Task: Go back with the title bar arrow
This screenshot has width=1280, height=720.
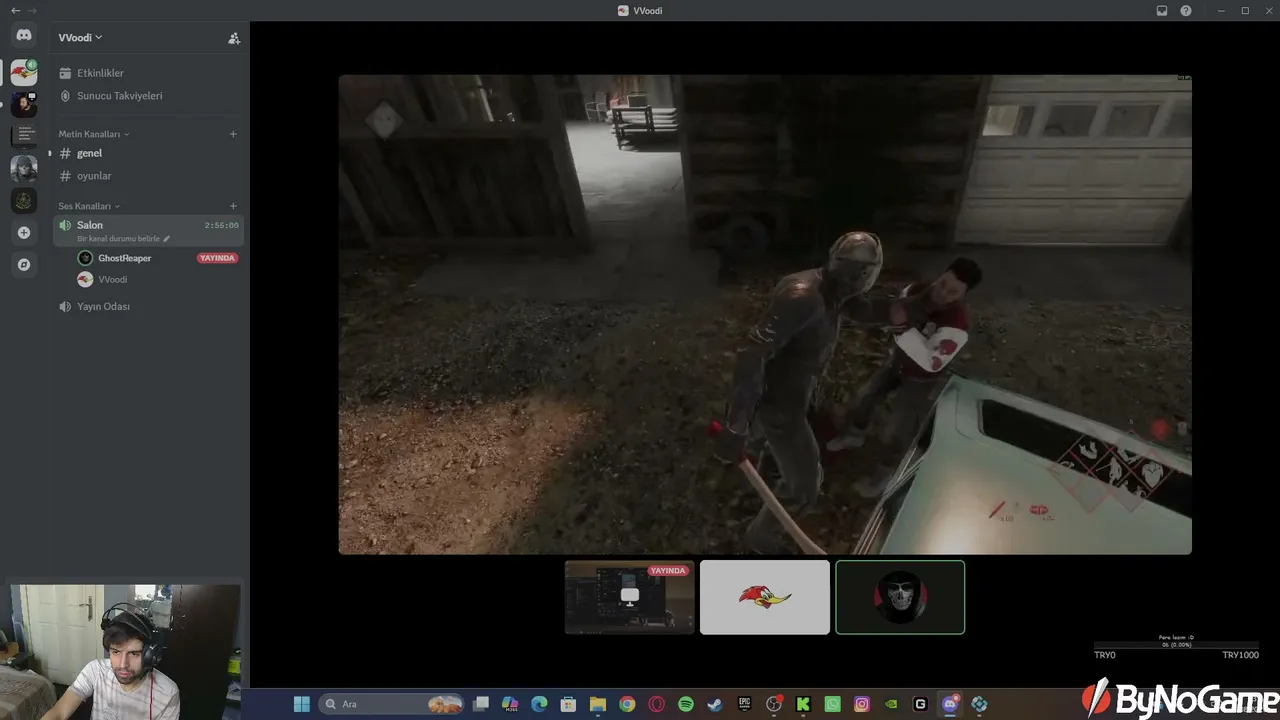Action: coord(15,11)
